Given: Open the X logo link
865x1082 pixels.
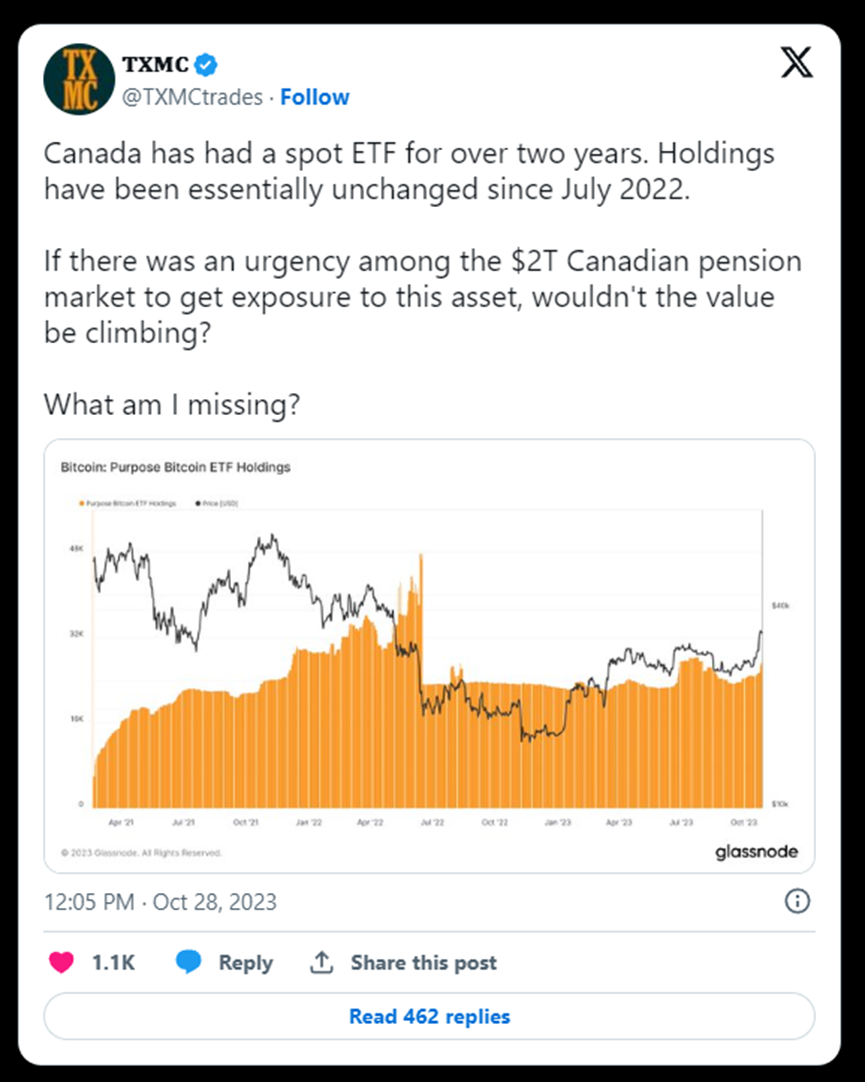Looking at the screenshot, I should (796, 64).
